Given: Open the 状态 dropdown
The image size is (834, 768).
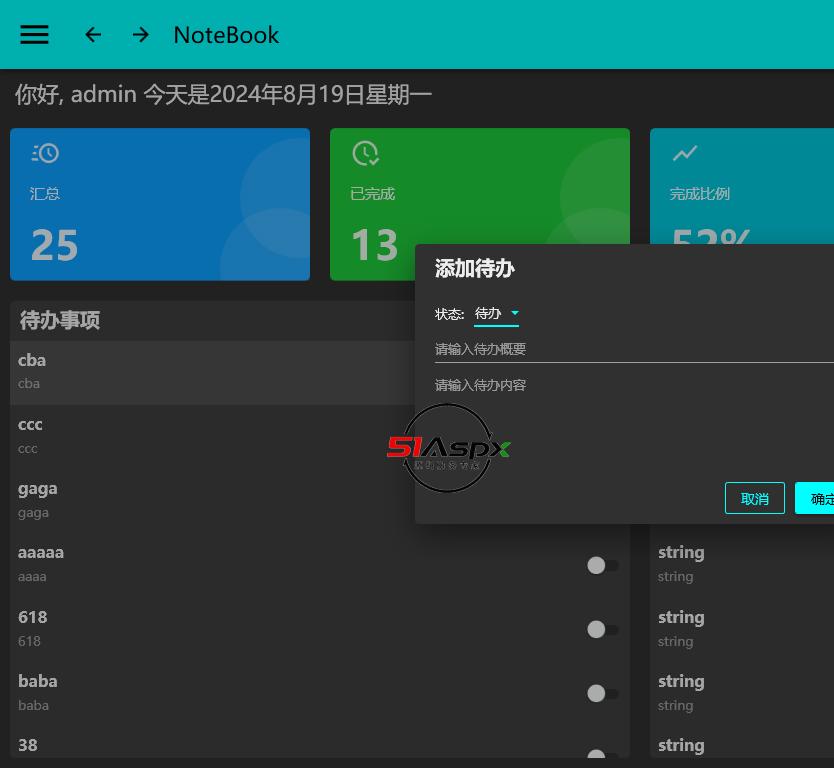Looking at the screenshot, I should (x=495, y=314).
